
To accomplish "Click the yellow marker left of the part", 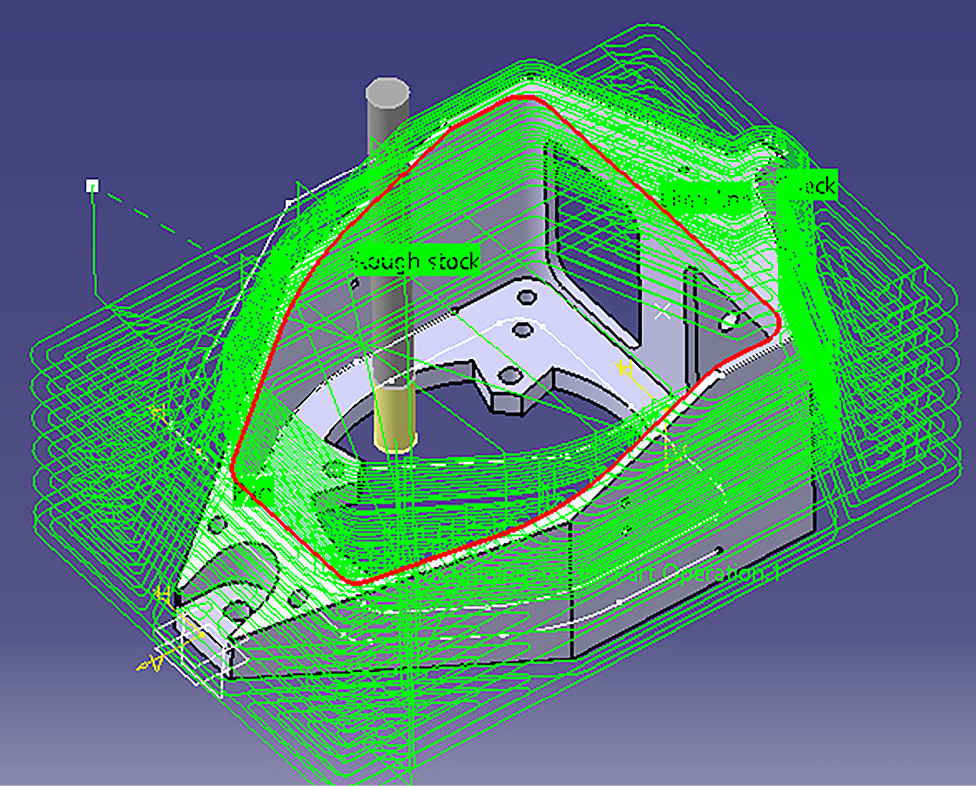I will pos(157,411).
